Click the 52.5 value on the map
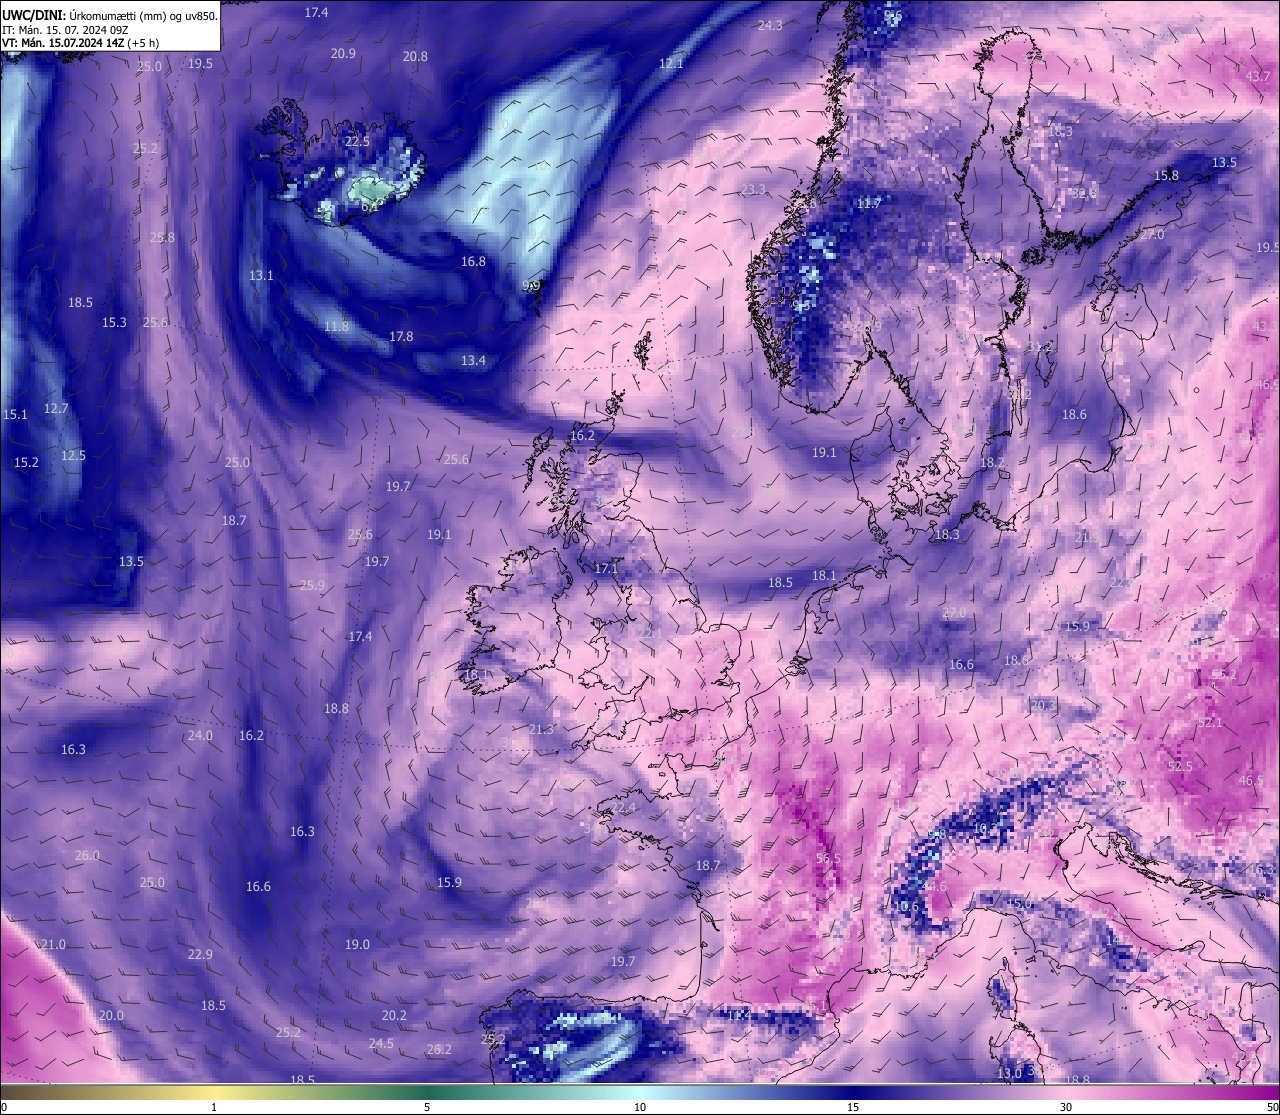This screenshot has height=1115, width=1280. (x=1180, y=766)
